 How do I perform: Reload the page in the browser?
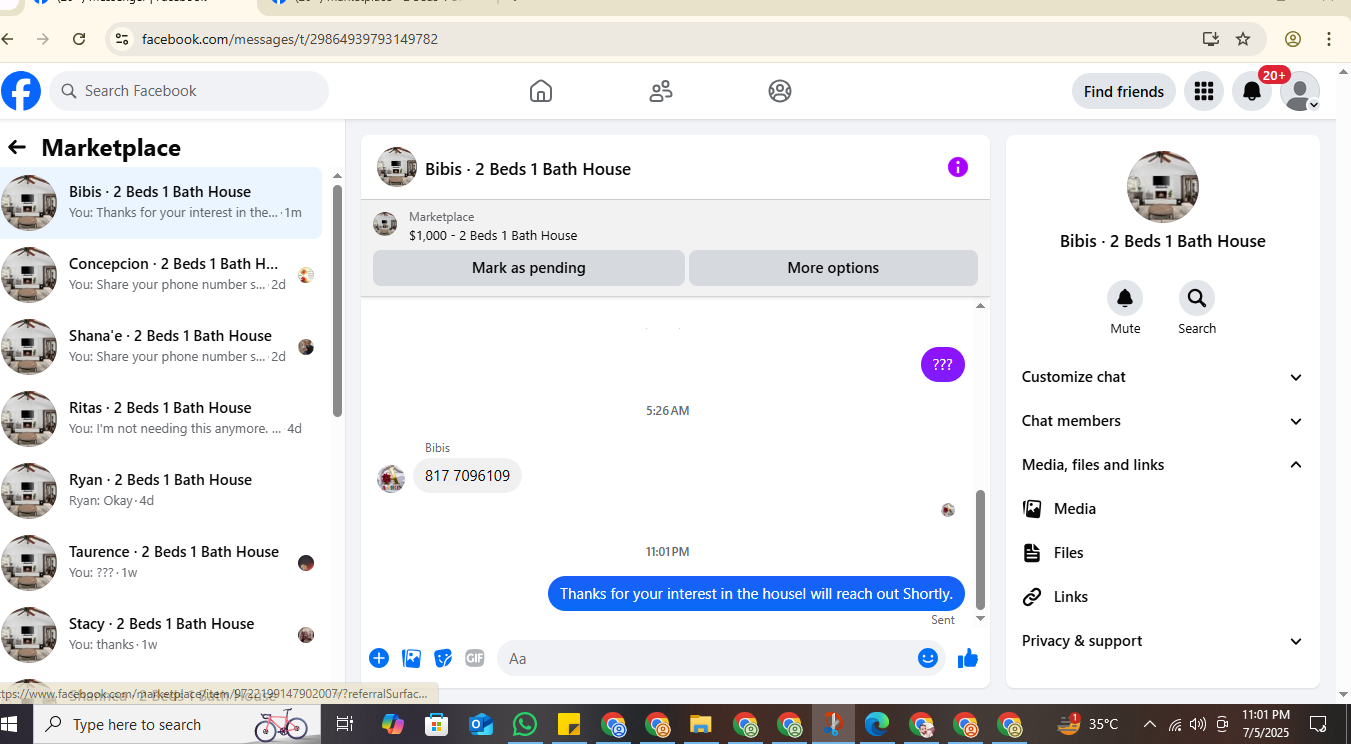point(79,39)
